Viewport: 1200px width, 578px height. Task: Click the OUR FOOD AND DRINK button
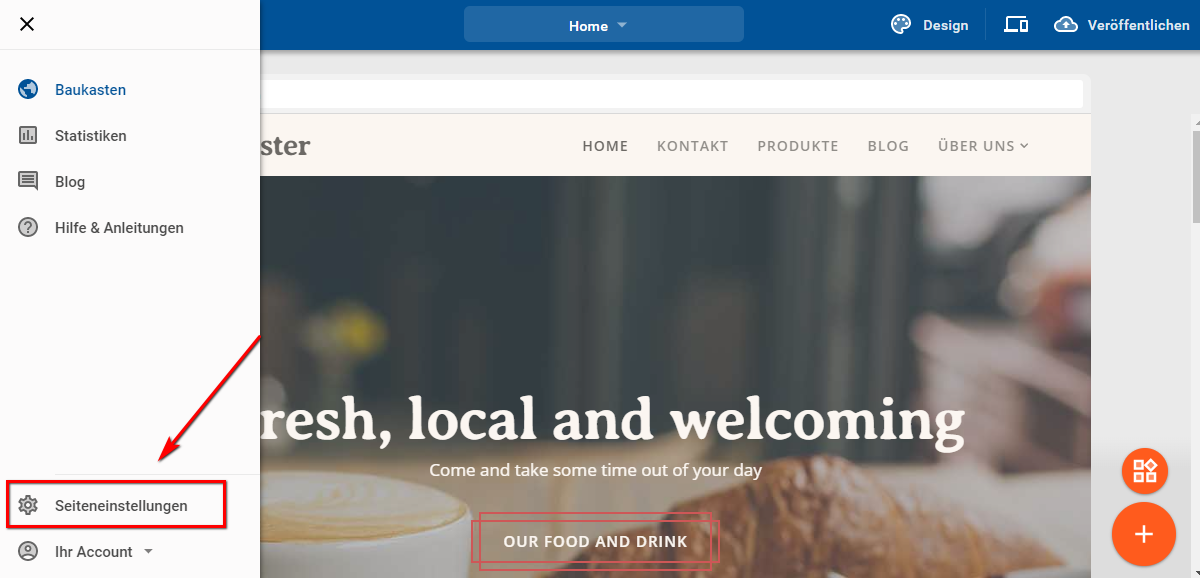point(596,541)
